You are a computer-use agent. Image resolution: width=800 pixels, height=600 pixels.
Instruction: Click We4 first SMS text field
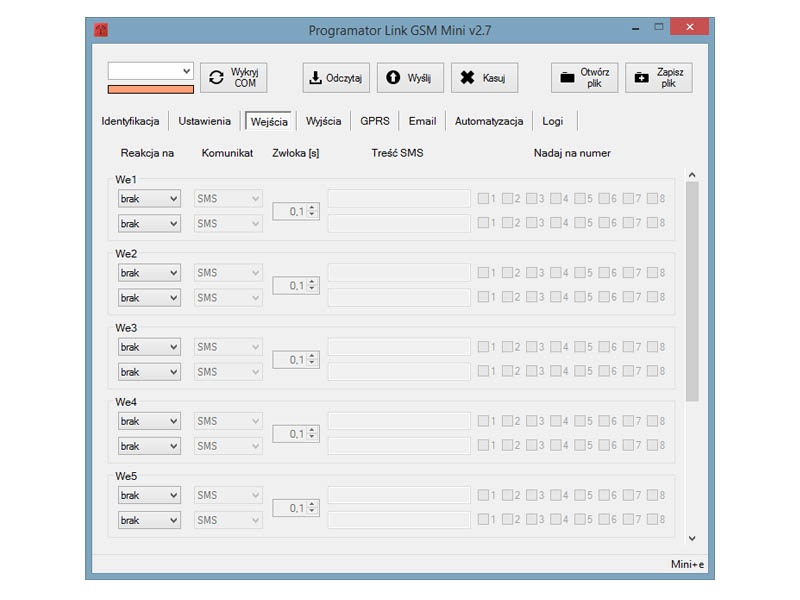[399, 421]
